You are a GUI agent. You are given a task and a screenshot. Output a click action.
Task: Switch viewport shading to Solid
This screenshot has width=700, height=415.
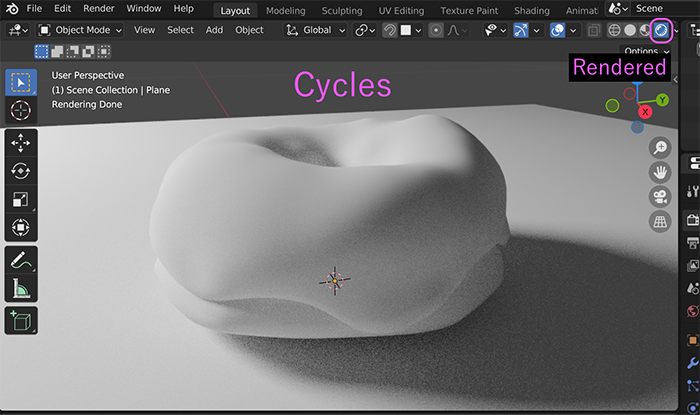coord(630,30)
